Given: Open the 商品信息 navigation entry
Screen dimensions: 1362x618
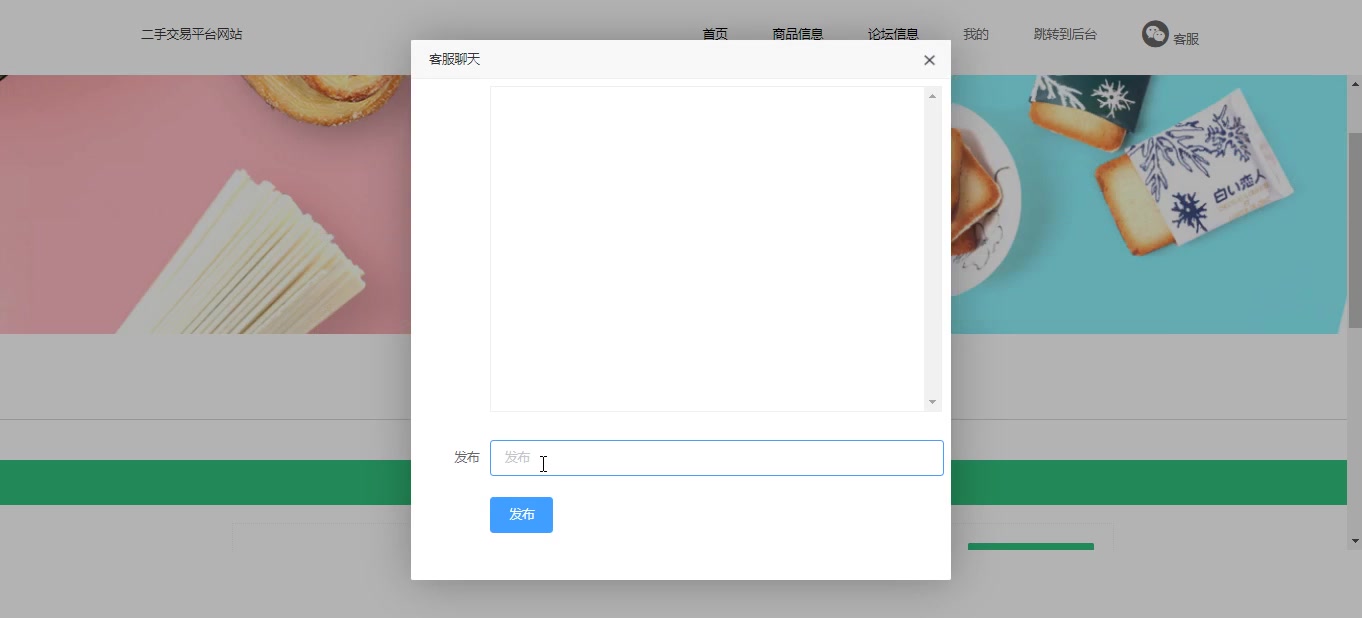Looking at the screenshot, I should tap(797, 33).
